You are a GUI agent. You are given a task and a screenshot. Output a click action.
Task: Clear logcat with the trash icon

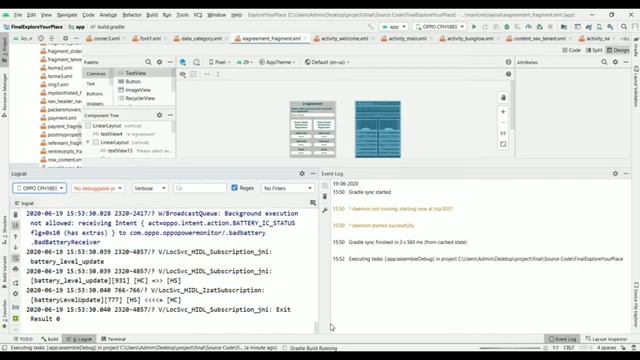tap(16, 214)
